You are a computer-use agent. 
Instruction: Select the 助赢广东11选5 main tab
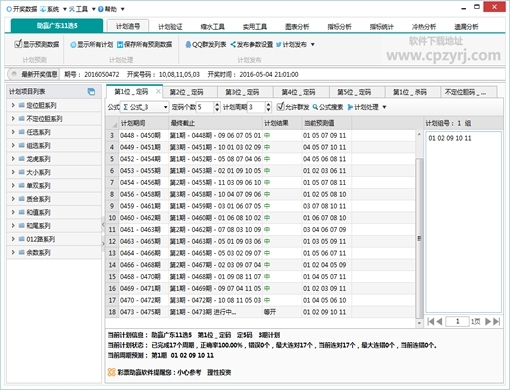pyautogui.click(x=57, y=26)
